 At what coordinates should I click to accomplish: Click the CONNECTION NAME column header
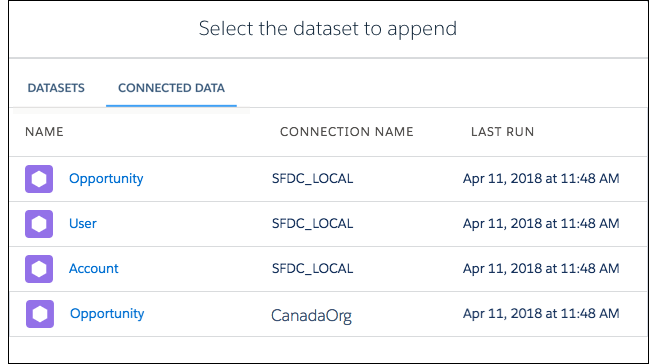347,132
